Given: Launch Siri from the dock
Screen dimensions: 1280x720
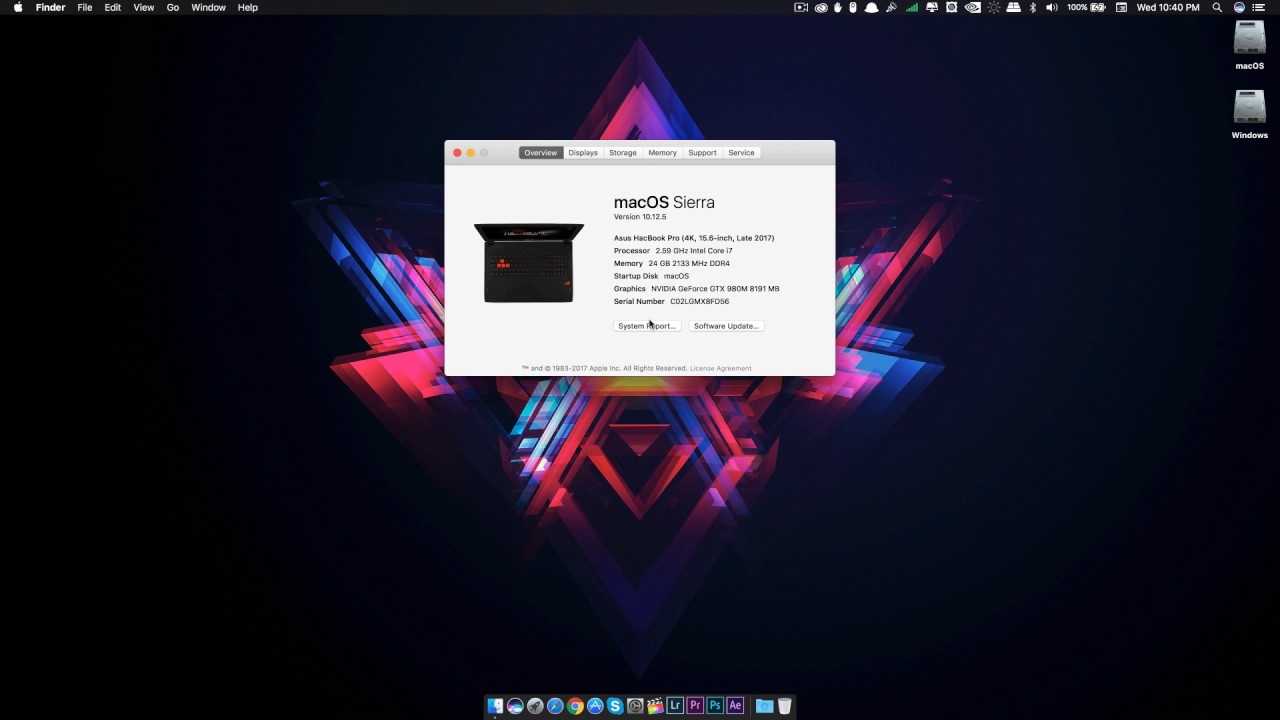Looking at the screenshot, I should (x=515, y=706).
